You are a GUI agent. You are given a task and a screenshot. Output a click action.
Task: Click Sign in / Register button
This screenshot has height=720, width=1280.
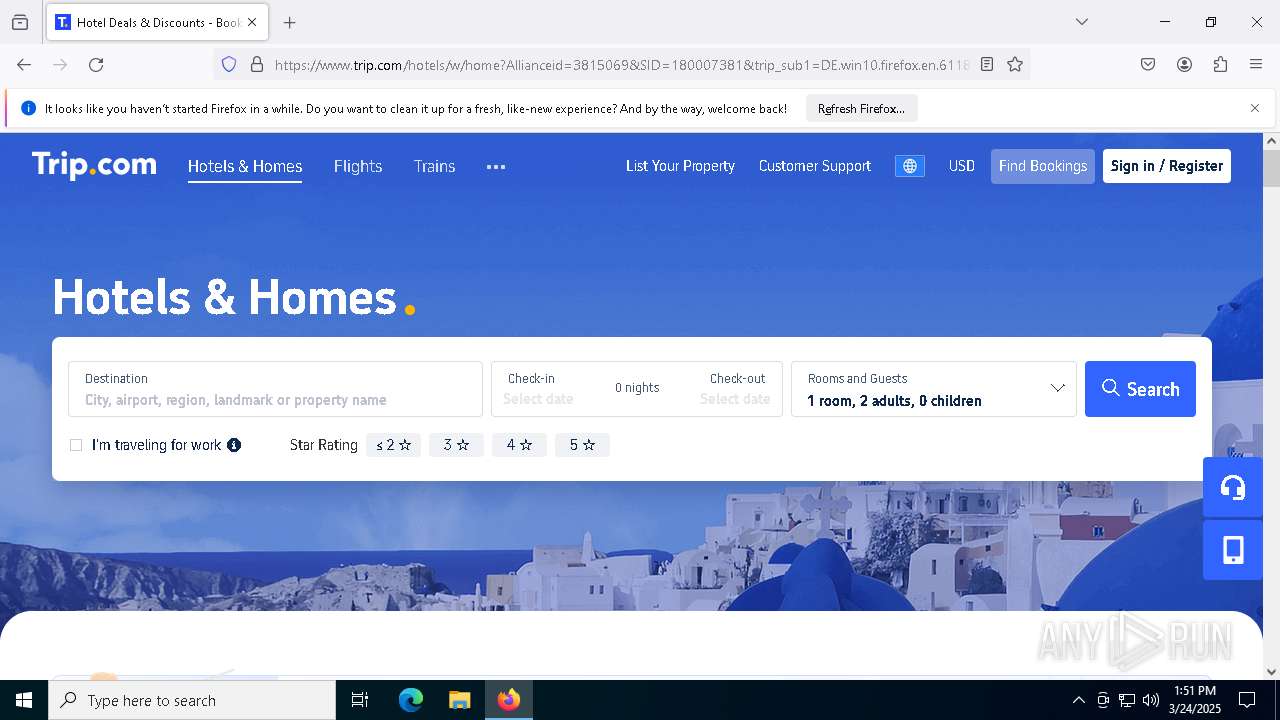coord(1167,166)
